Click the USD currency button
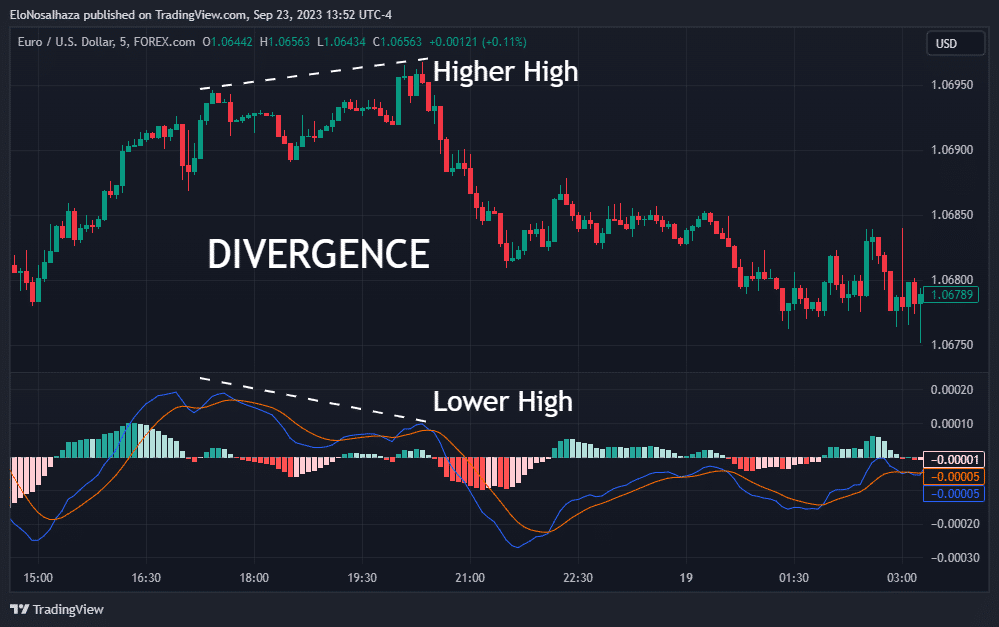 pyautogui.click(x=954, y=43)
